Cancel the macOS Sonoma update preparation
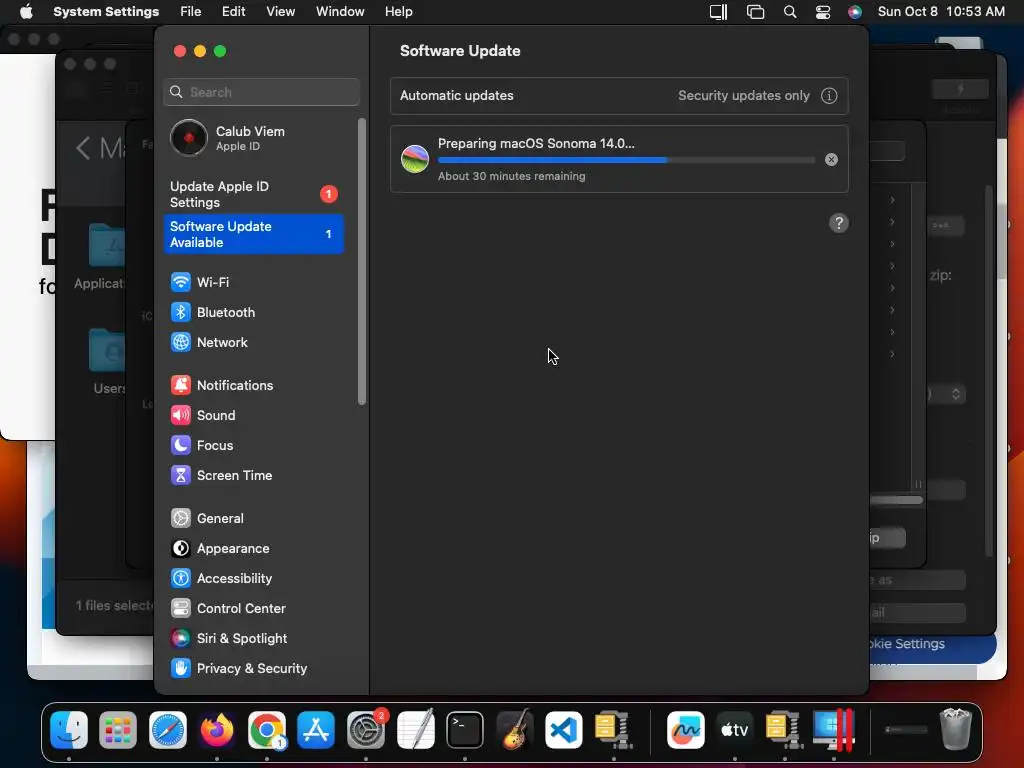Image resolution: width=1024 pixels, height=768 pixels. pyautogui.click(x=831, y=159)
